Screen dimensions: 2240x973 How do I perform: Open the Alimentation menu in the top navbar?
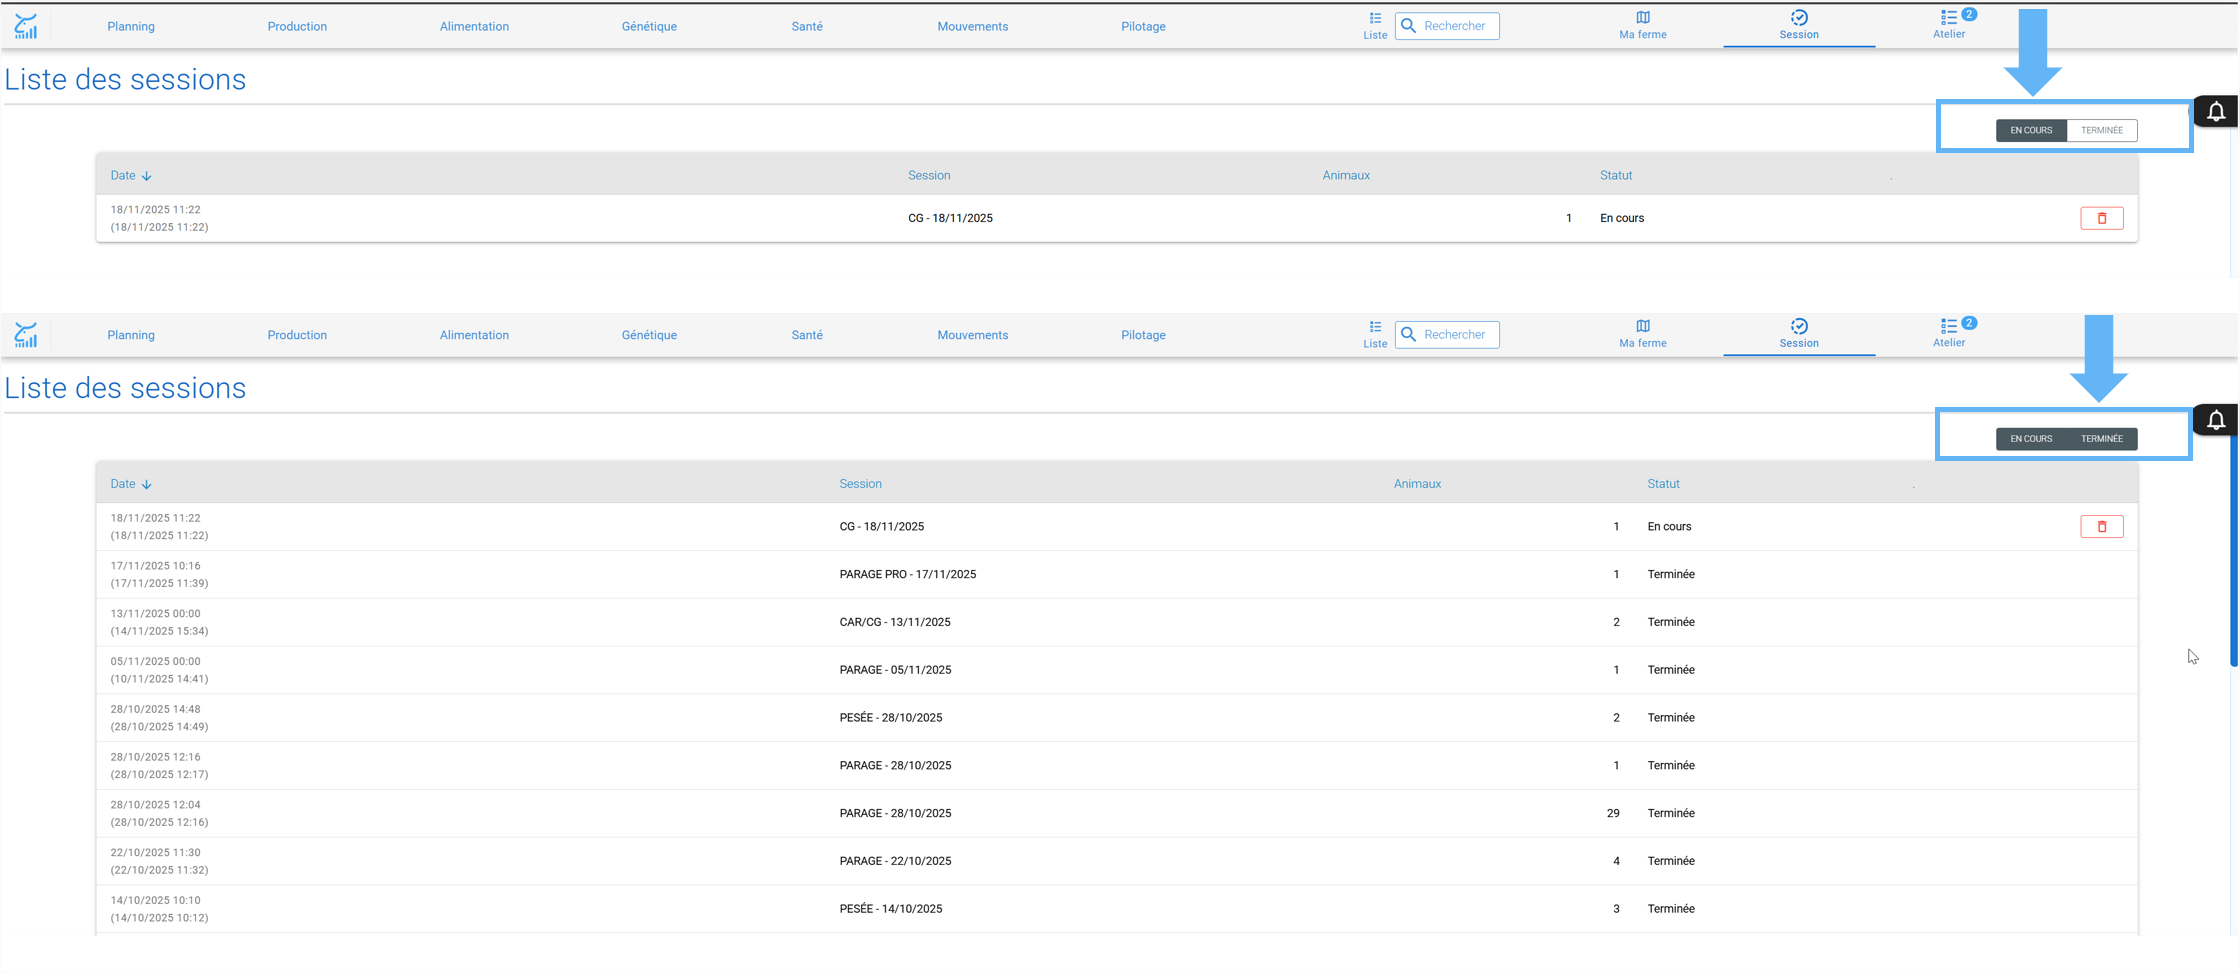tap(474, 27)
